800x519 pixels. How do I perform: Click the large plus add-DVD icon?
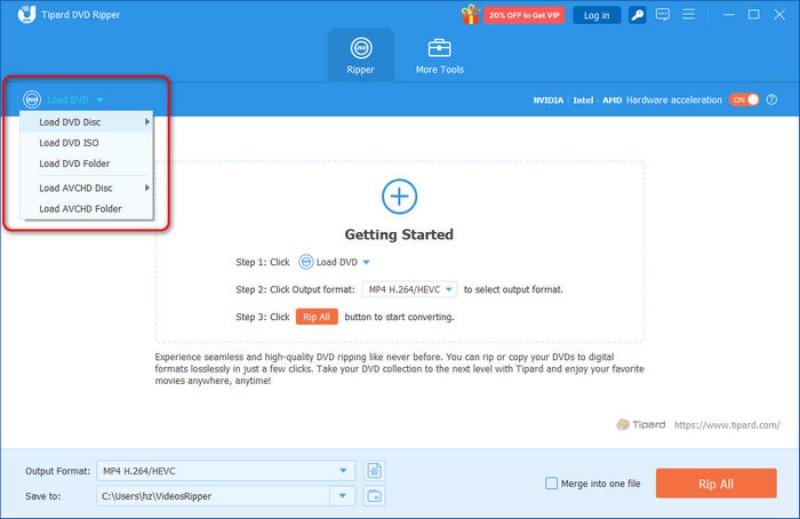pyautogui.click(x=400, y=196)
